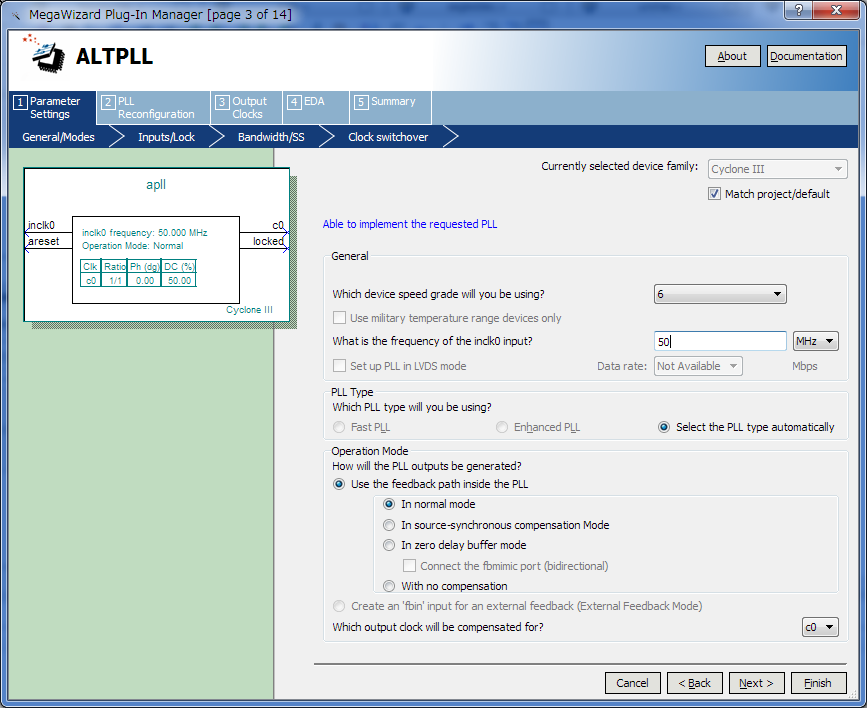Click the apll block diagram title
Image resolution: width=867 pixels, height=708 pixels.
click(156, 185)
